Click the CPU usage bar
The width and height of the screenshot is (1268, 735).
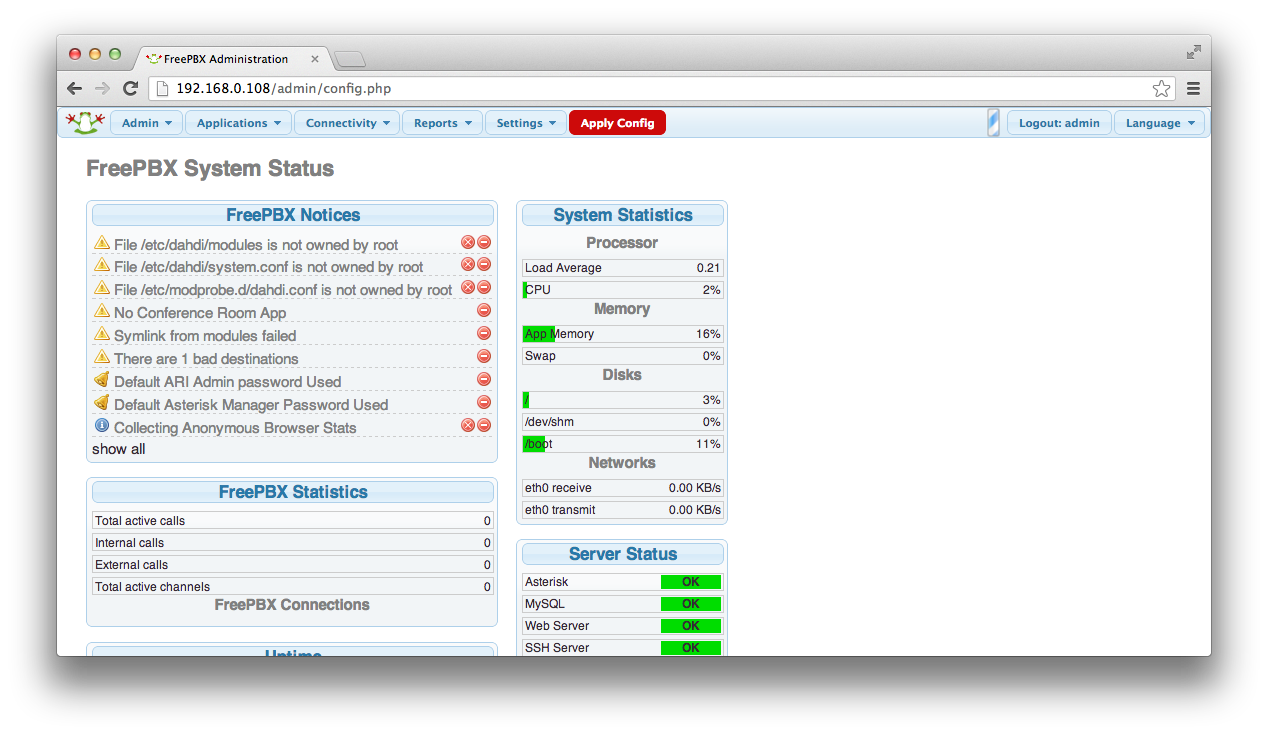(x=622, y=290)
